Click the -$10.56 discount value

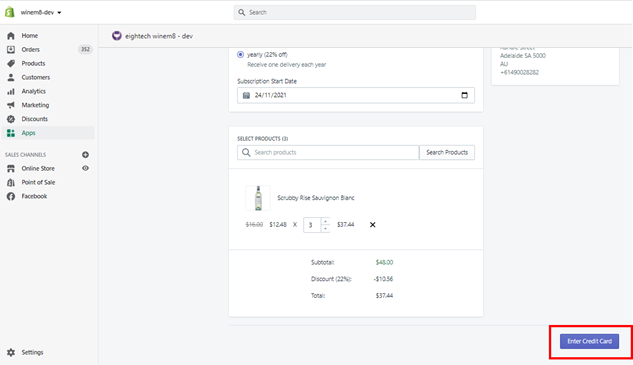pos(383,279)
